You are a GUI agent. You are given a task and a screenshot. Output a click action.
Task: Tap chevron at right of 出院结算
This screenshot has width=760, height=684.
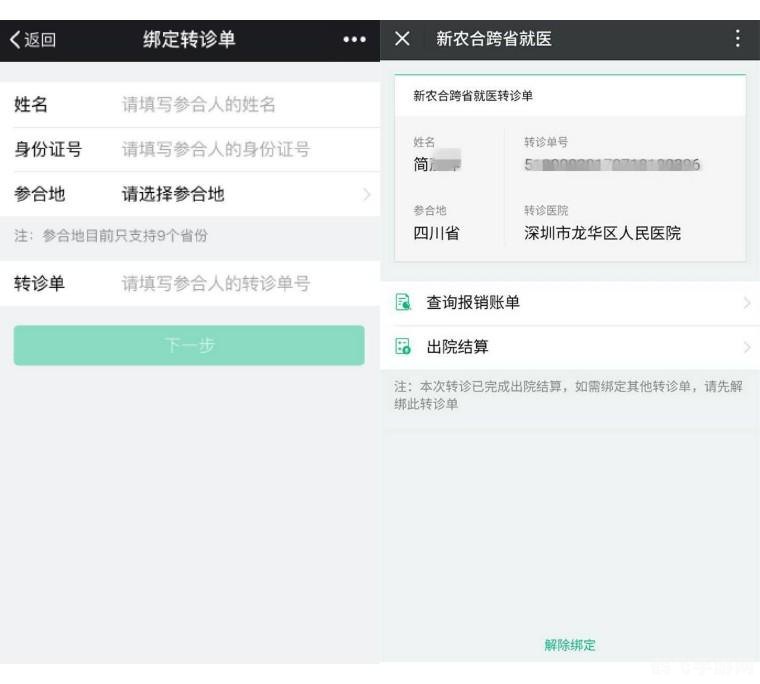point(747,347)
